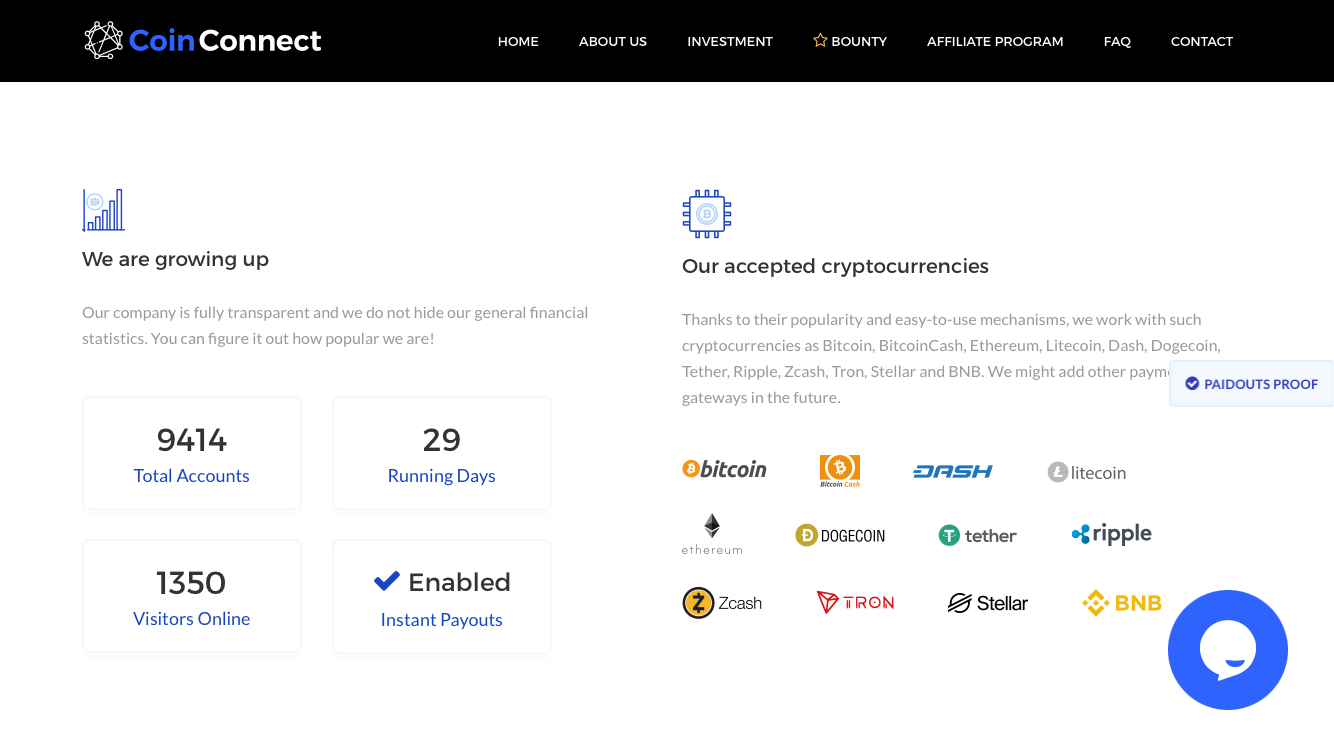Image resolution: width=1334 pixels, height=750 pixels.
Task: Click the bar chart growth icon
Action: [103, 210]
